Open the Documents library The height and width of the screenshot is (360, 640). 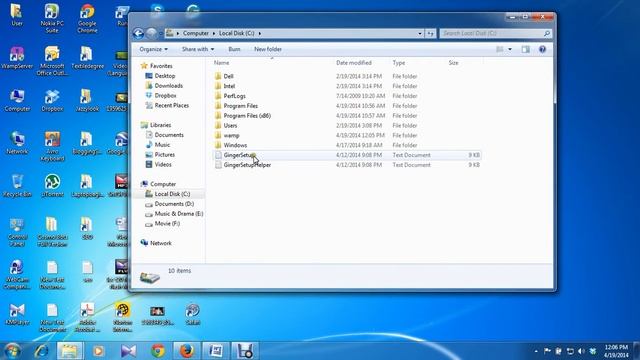[169, 135]
